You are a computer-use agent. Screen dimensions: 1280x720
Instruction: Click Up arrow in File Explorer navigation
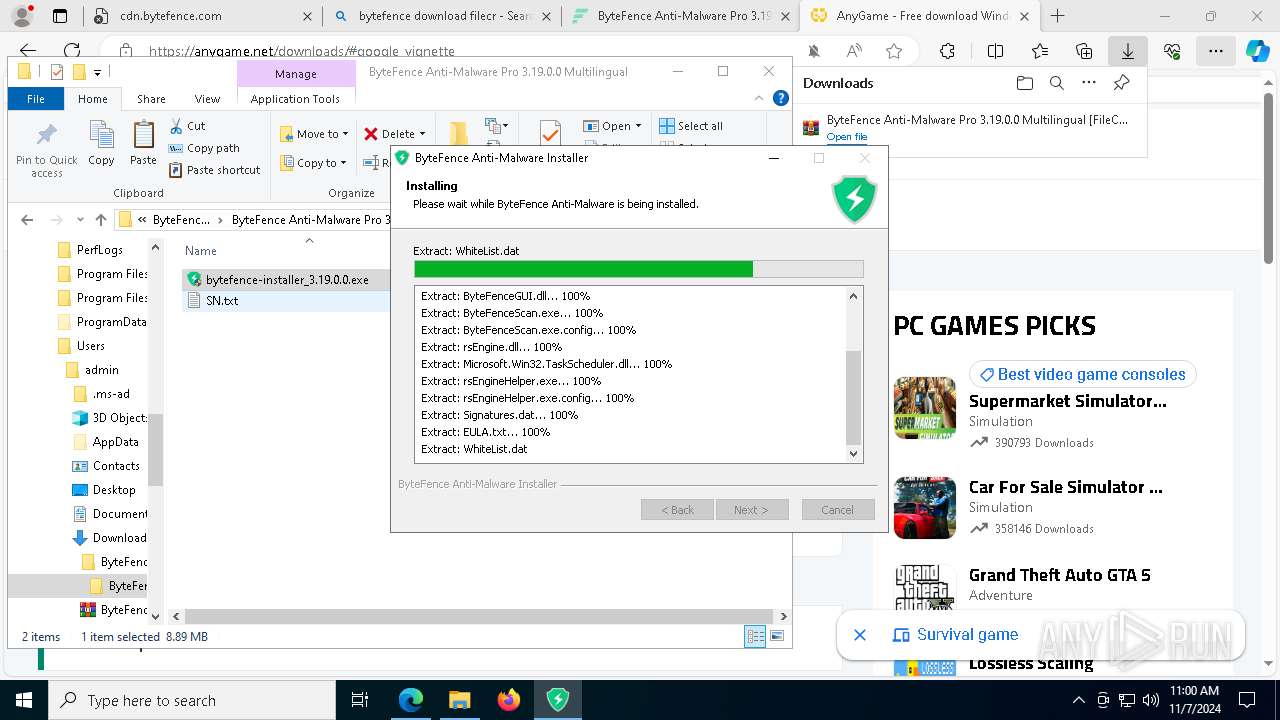point(100,220)
